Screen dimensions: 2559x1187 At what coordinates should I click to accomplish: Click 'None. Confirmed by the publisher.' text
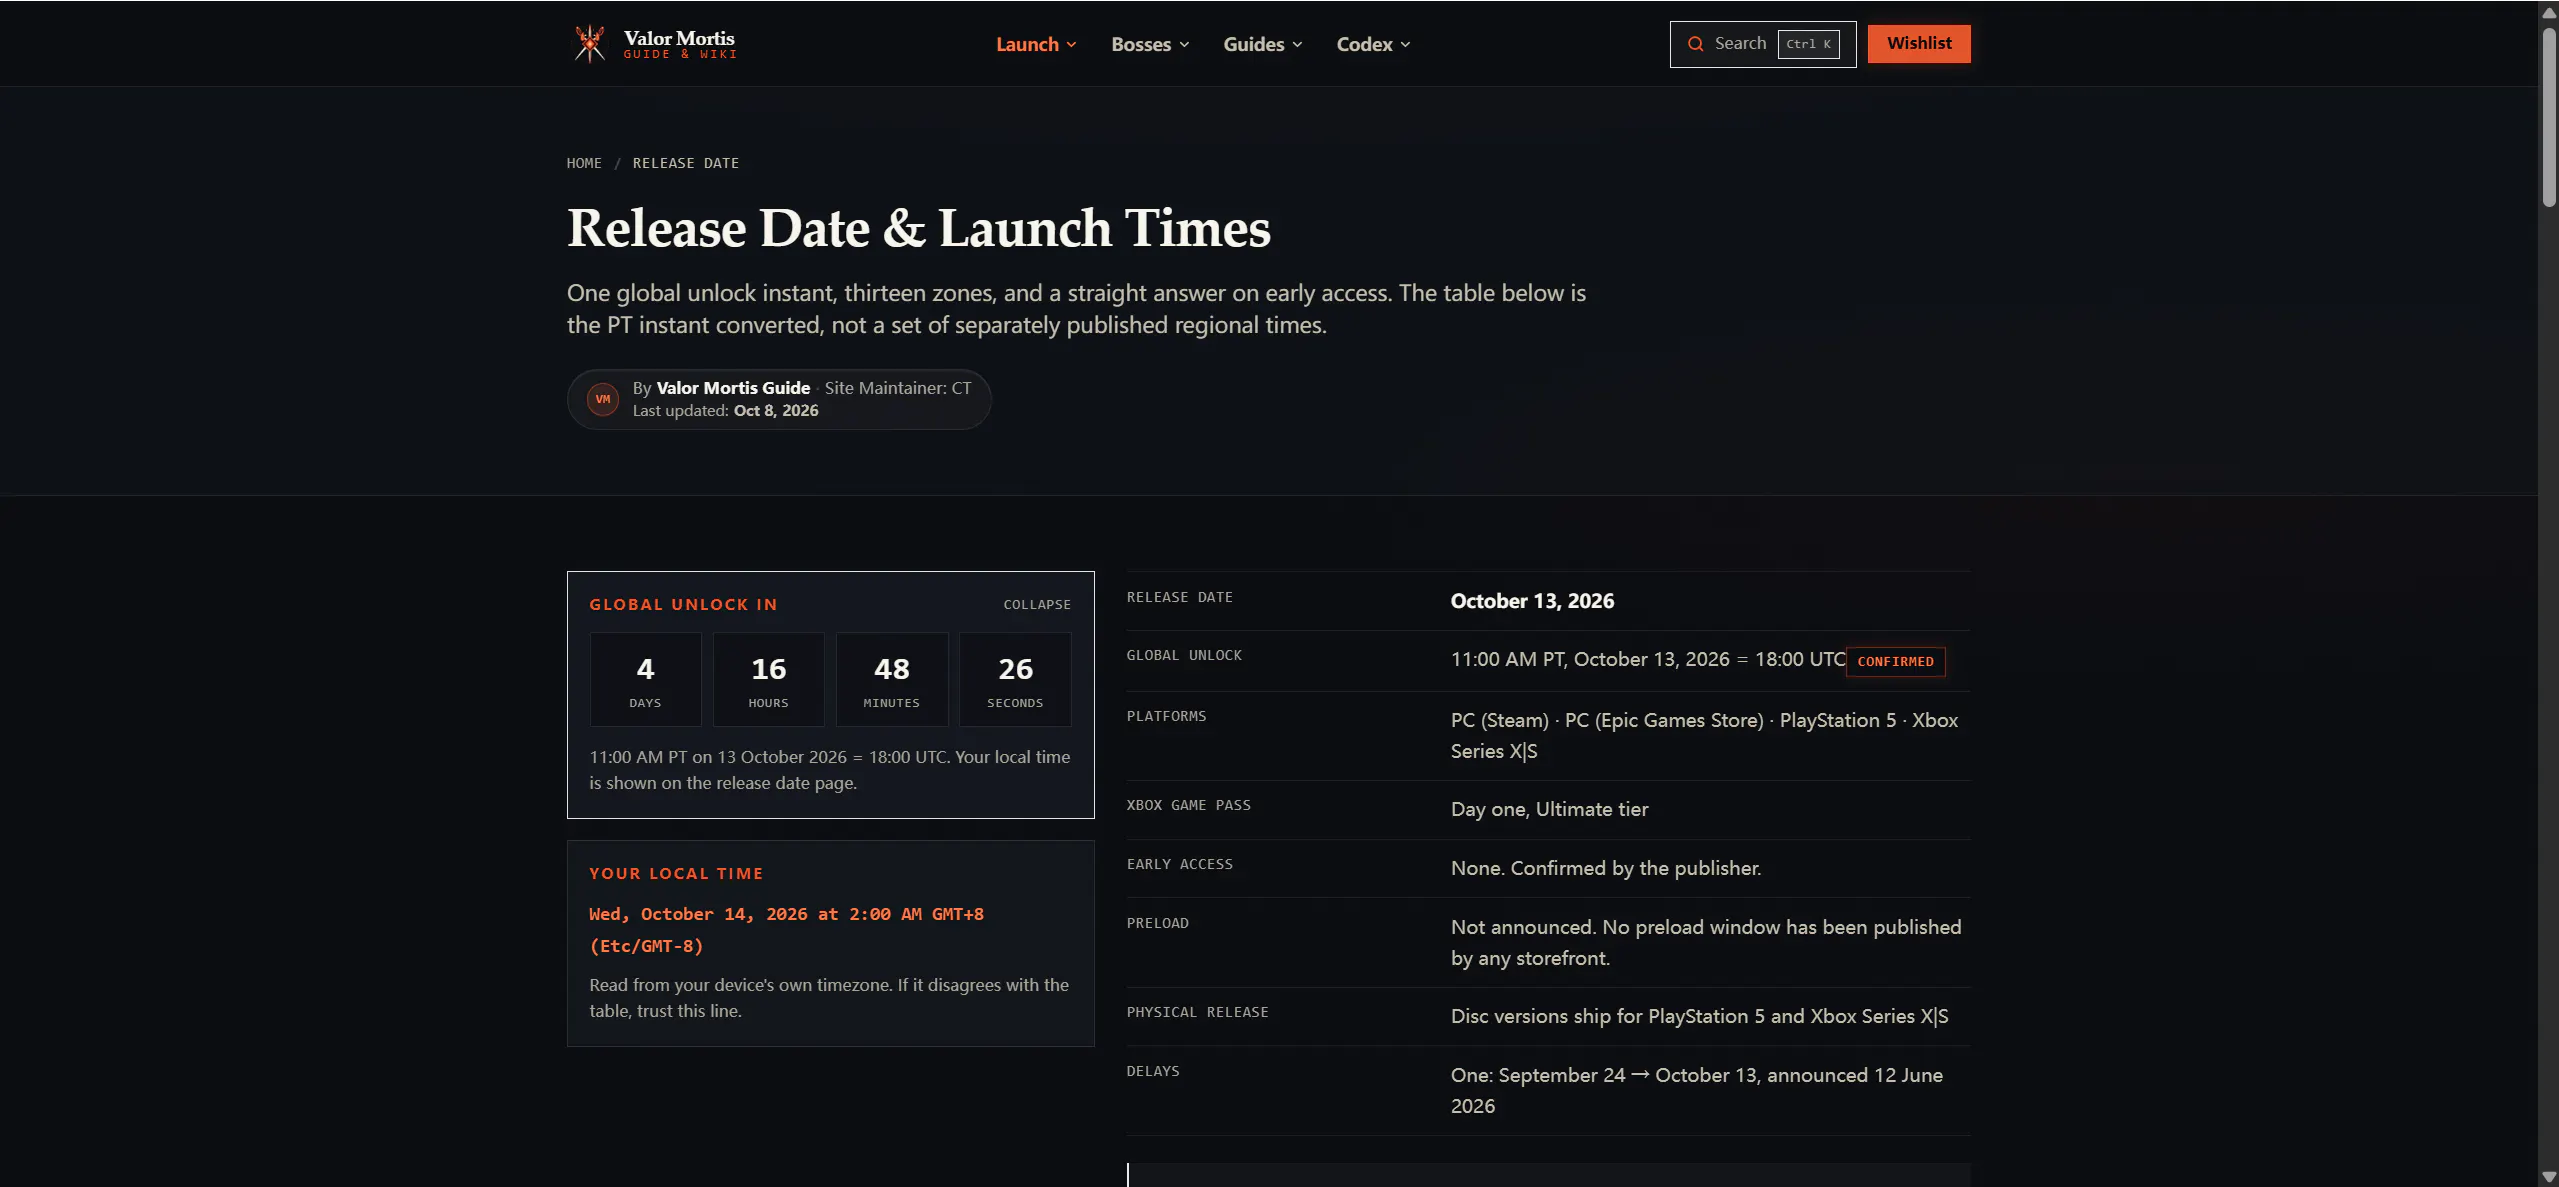(1605, 868)
